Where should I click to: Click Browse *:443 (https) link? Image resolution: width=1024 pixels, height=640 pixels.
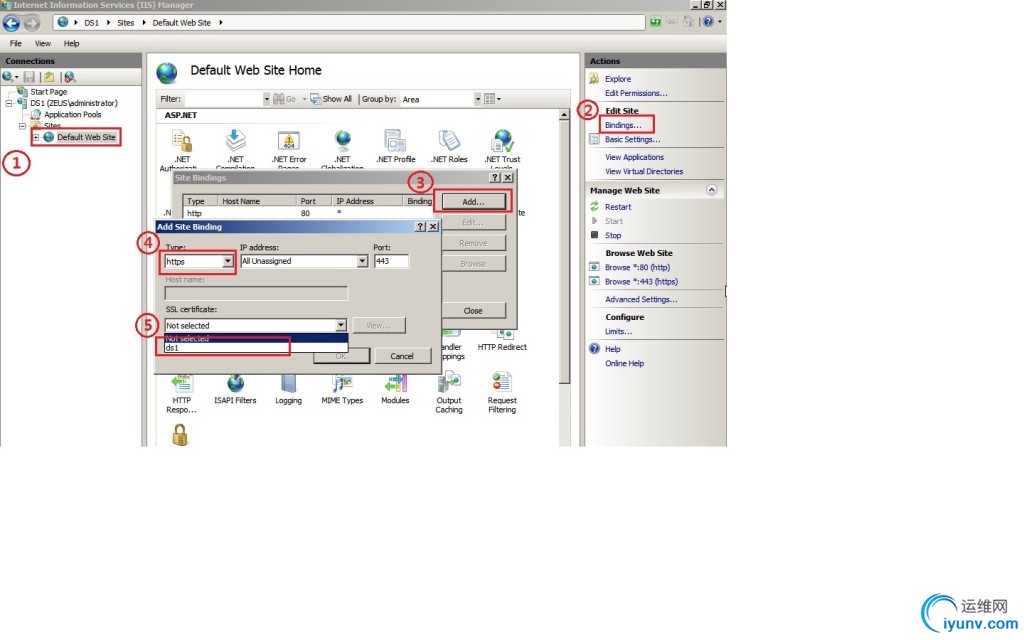(641, 281)
